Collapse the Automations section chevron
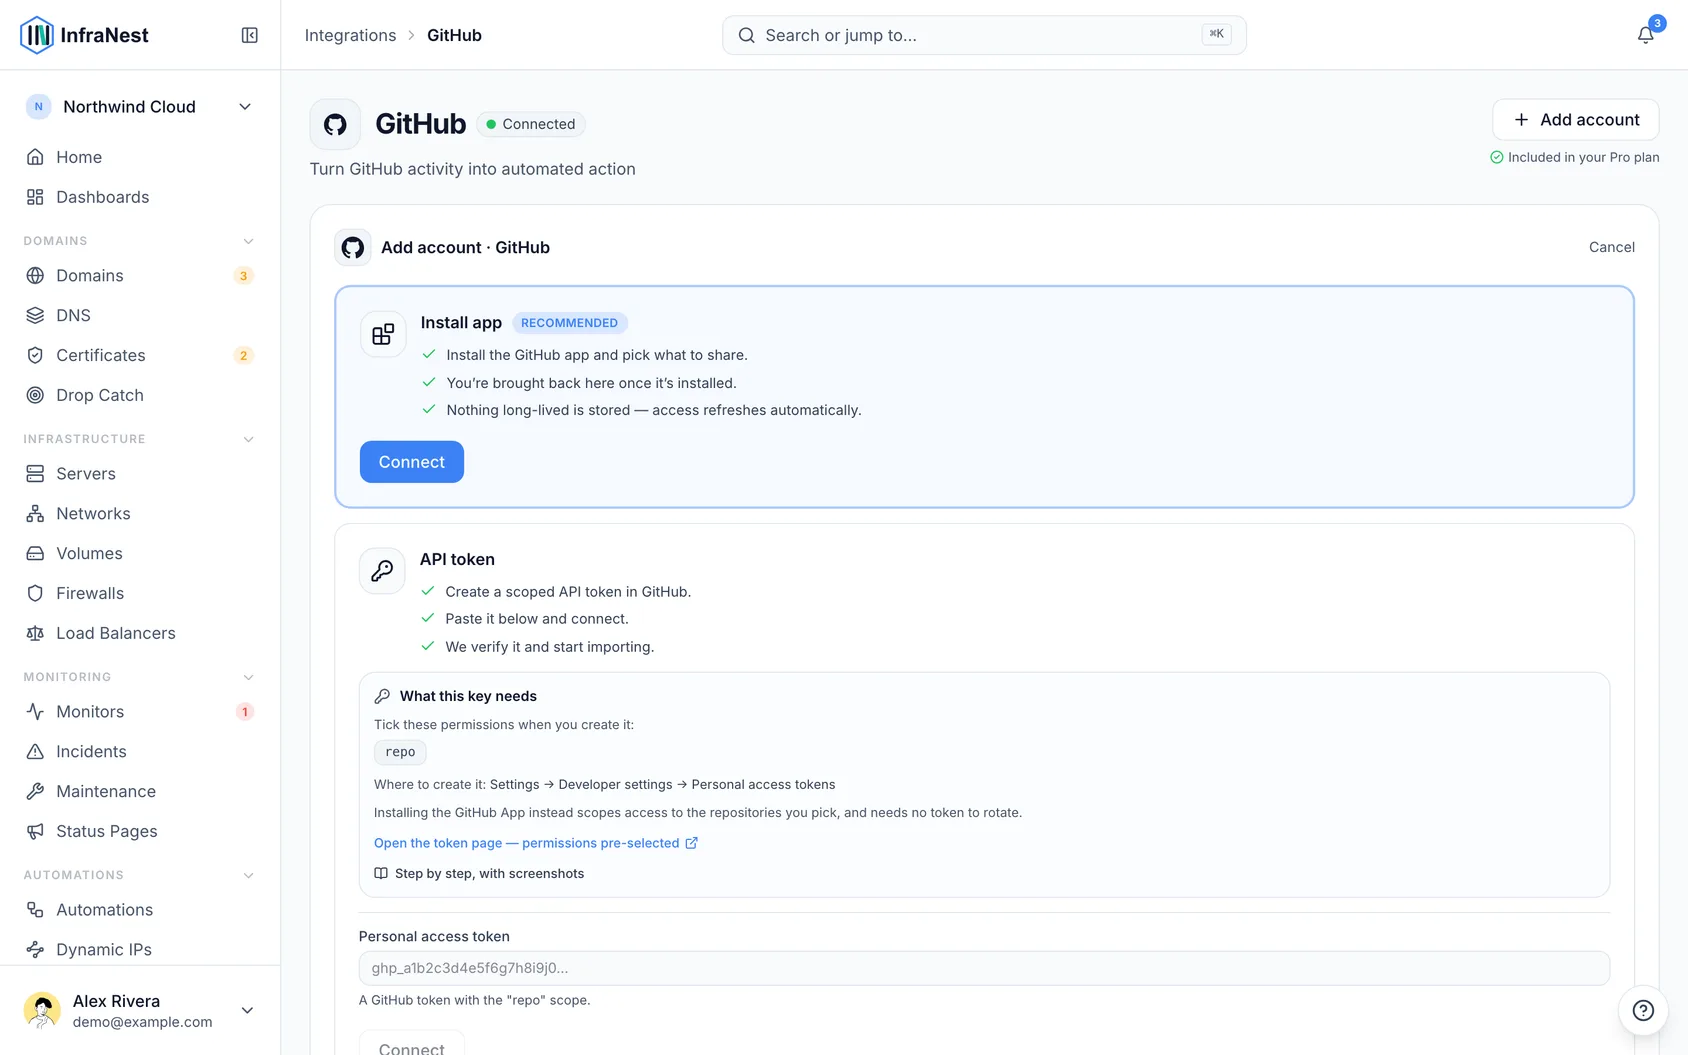1688x1055 pixels. [x=248, y=875]
